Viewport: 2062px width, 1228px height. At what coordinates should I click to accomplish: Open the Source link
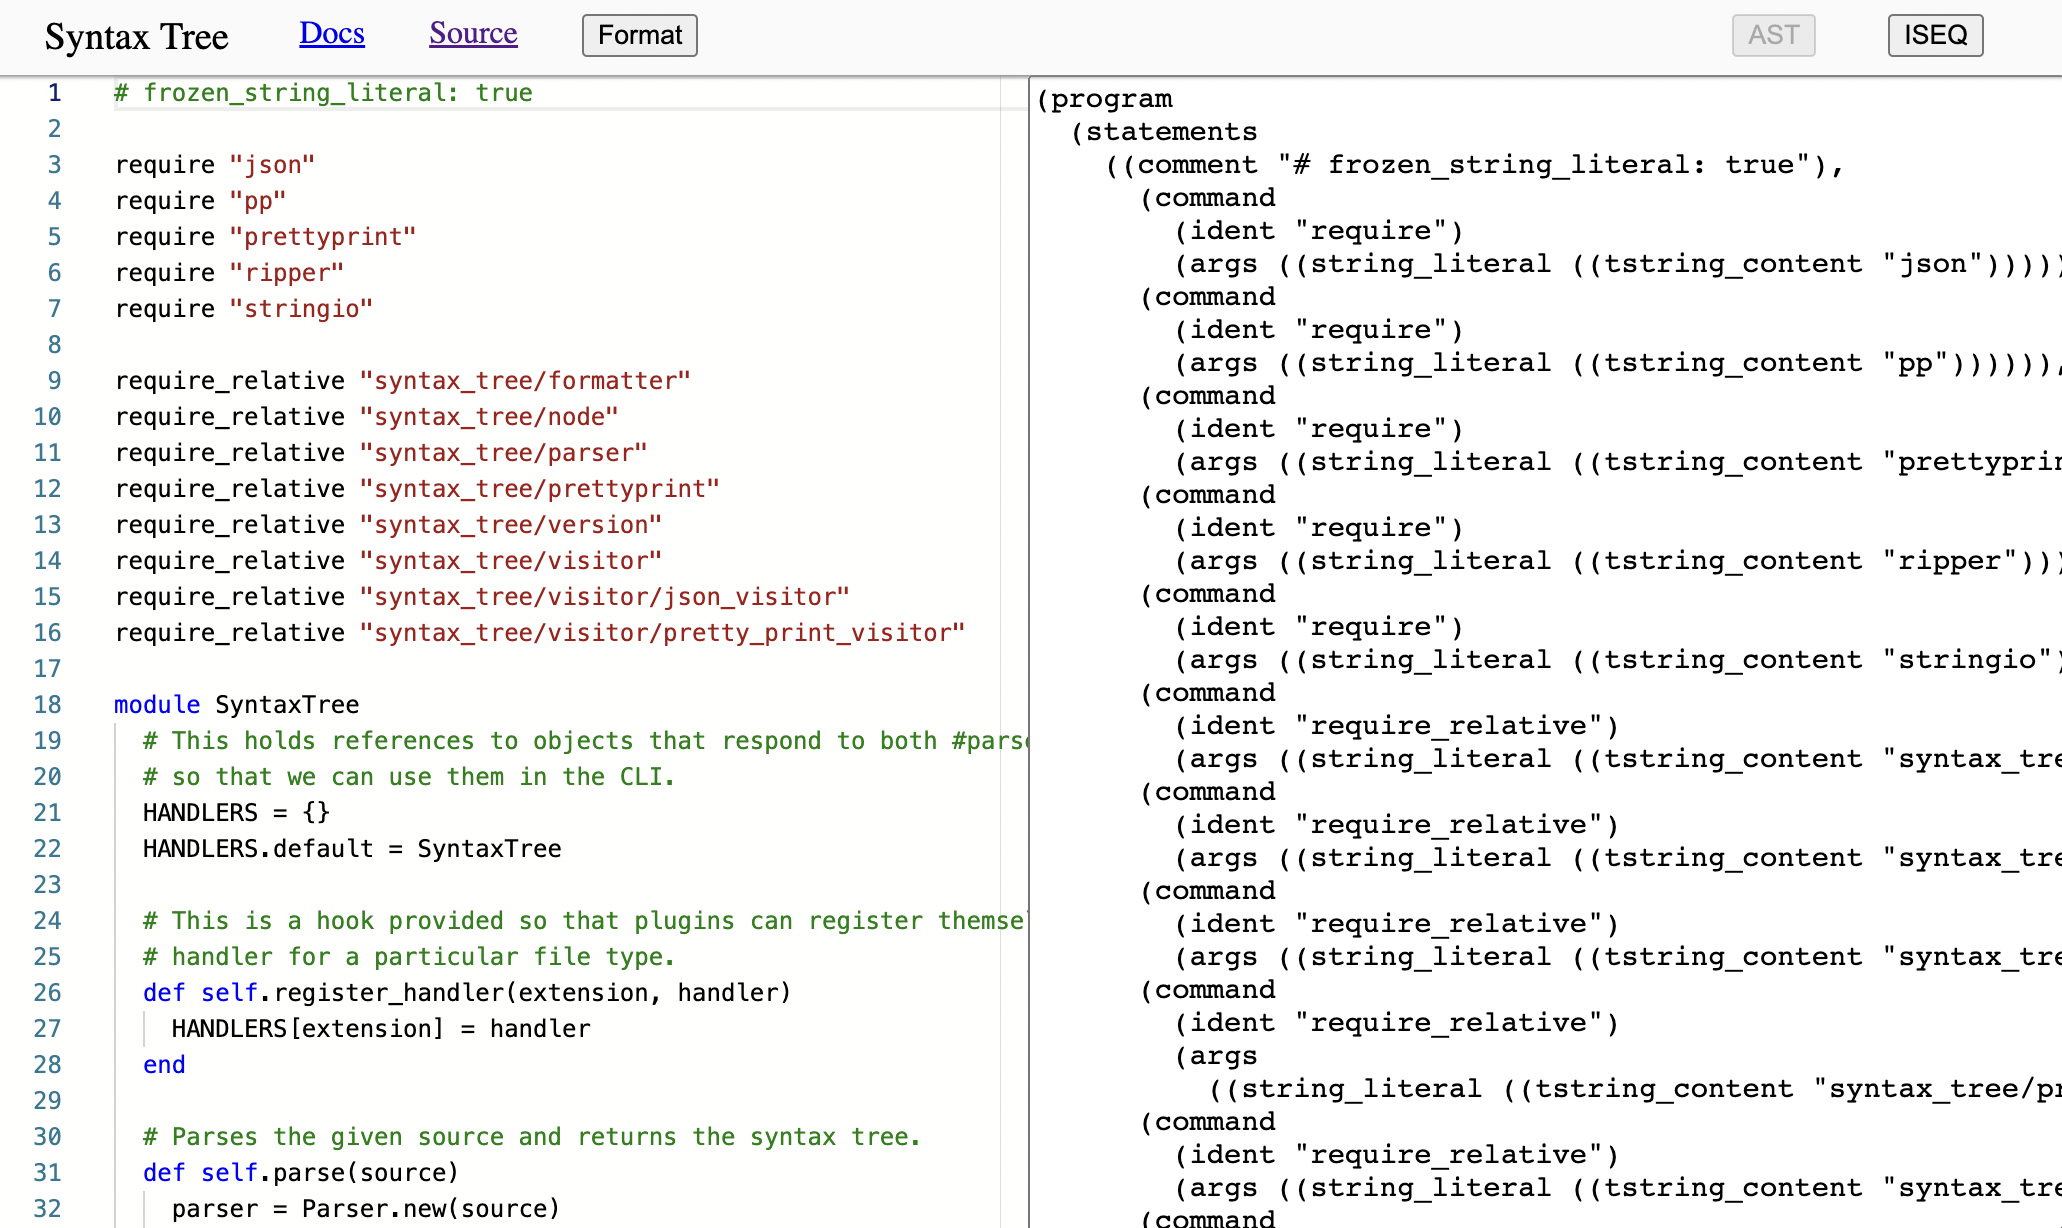(472, 35)
